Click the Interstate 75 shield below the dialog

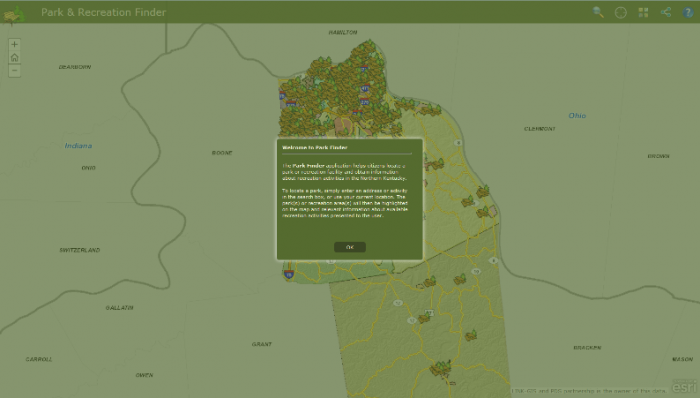[x=289, y=274]
